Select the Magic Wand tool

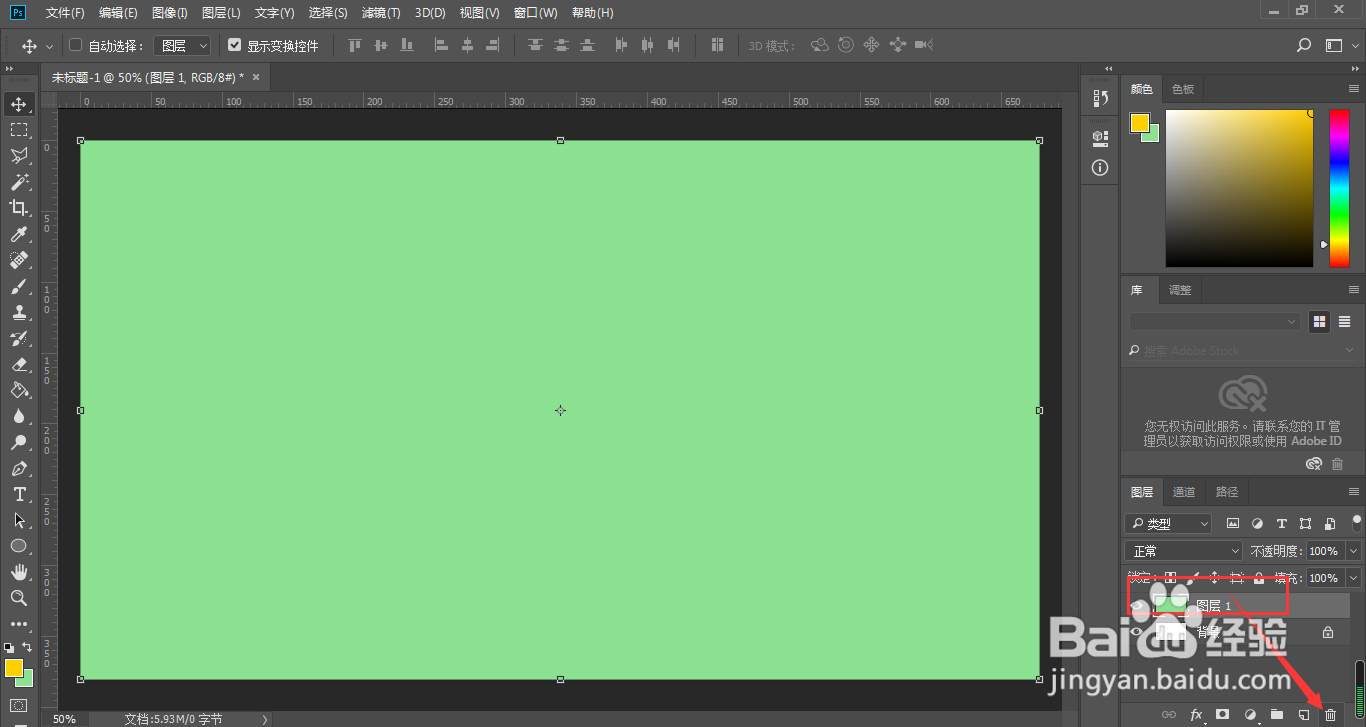coord(19,182)
